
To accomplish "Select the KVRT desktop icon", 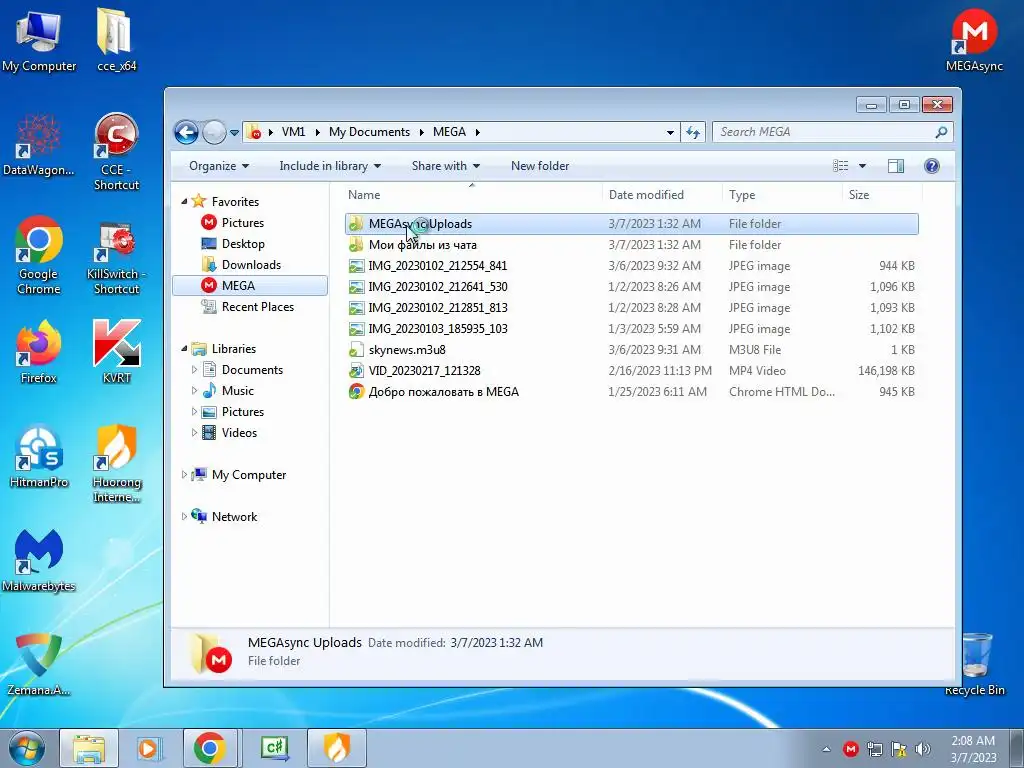I will [x=116, y=353].
